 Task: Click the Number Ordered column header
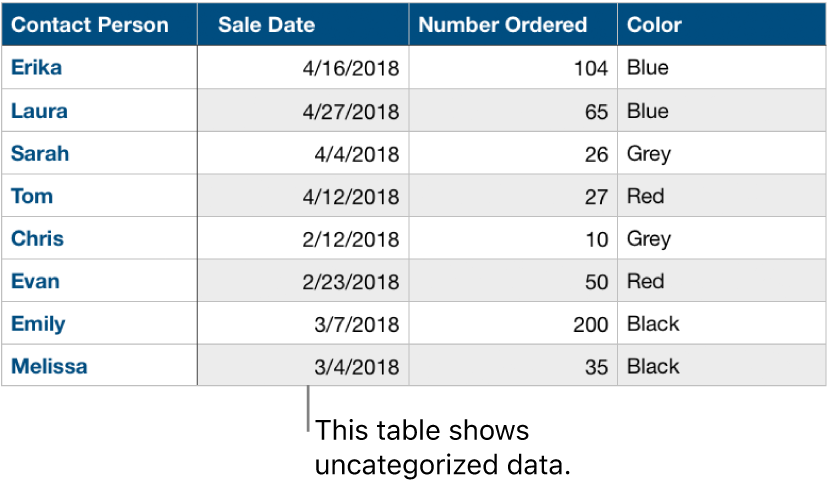503,25
